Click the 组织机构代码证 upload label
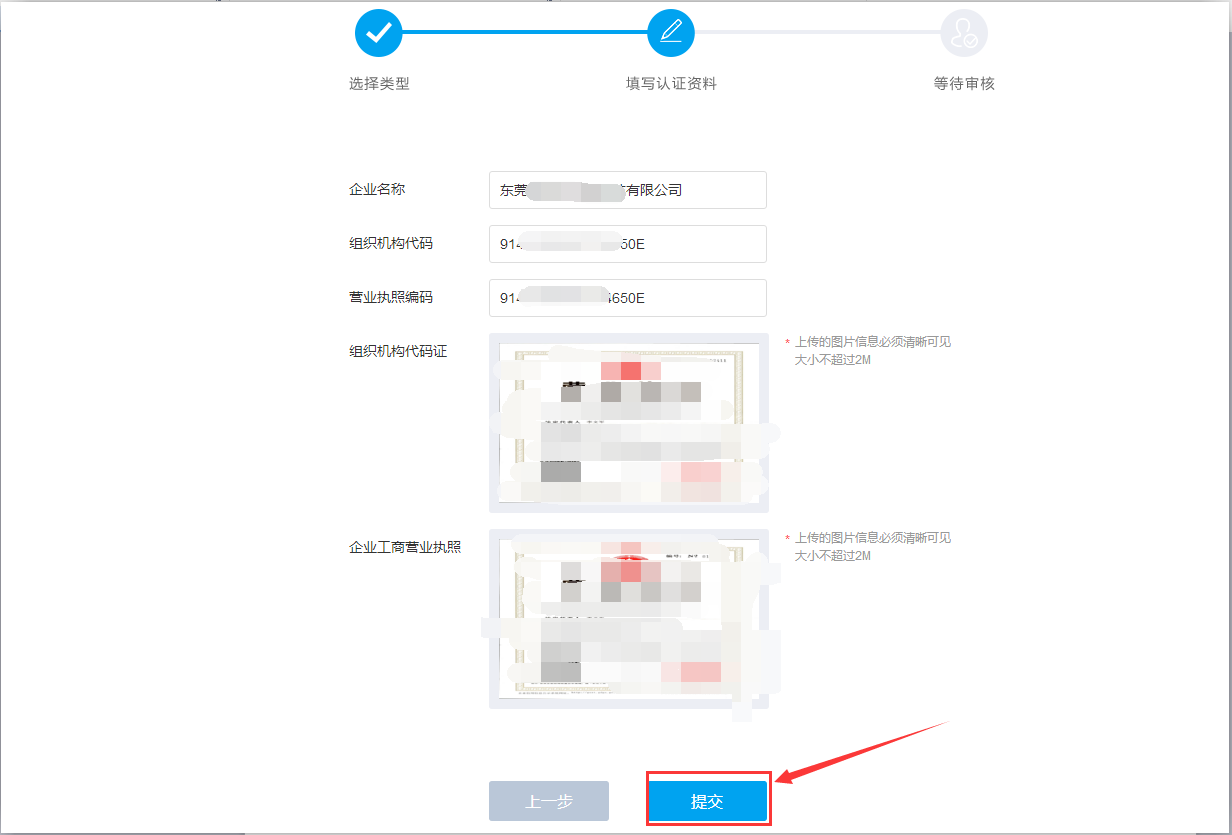Viewport: 1232px width, 835px height. point(398,351)
